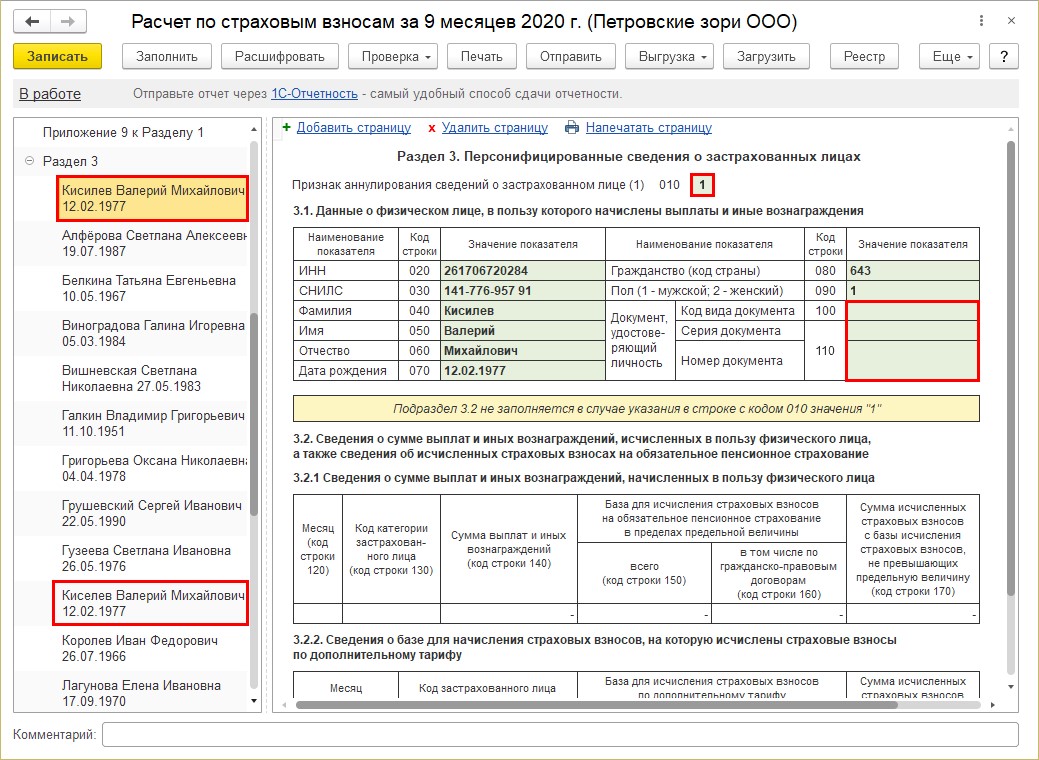Click the empty Серия документа value cell
This screenshot has width=1039, height=760.
912,331
